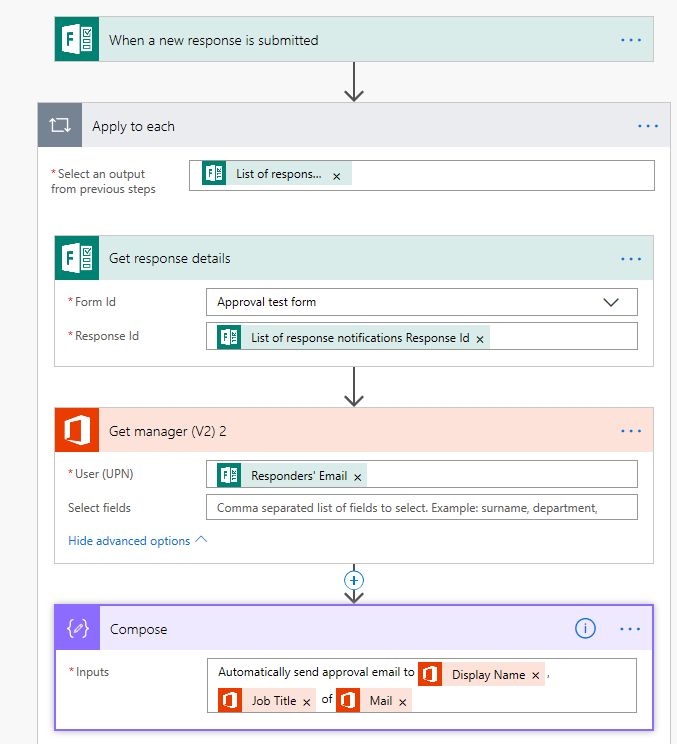Click the Office 365 icon on Get manager

(77, 431)
